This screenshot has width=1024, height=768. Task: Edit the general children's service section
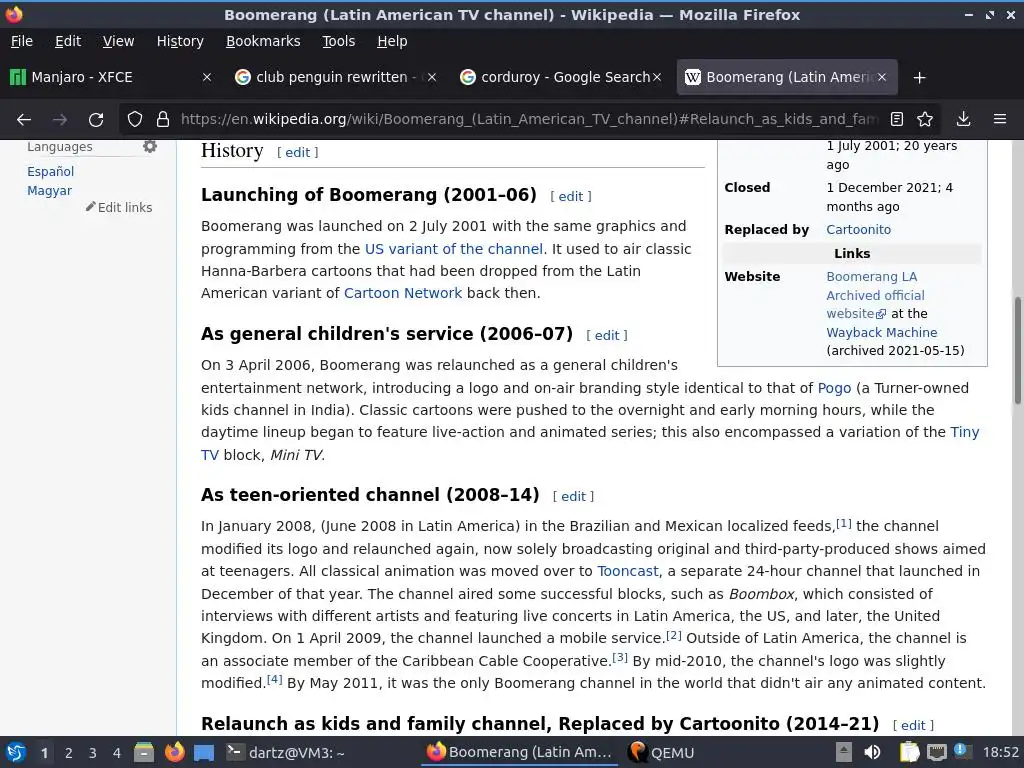pyautogui.click(x=607, y=336)
